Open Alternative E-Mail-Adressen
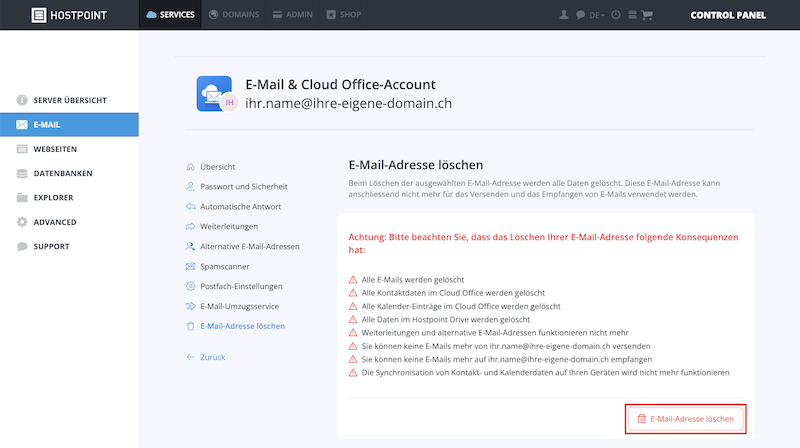This screenshot has height=448, width=800. point(249,246)
